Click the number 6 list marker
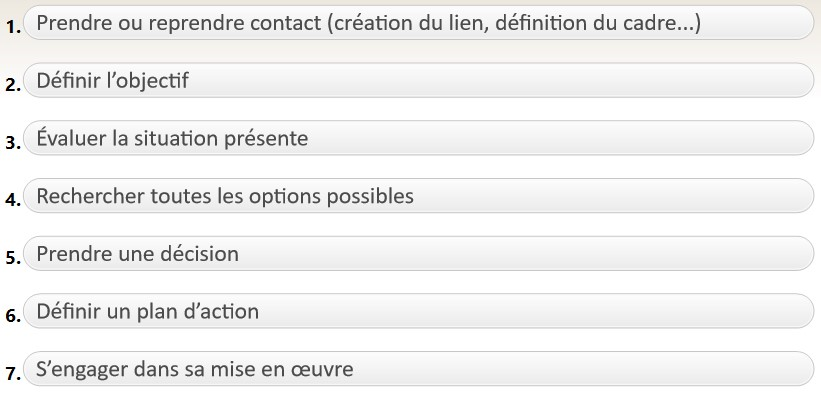821x394 pixels. click(x=13, y=316)
